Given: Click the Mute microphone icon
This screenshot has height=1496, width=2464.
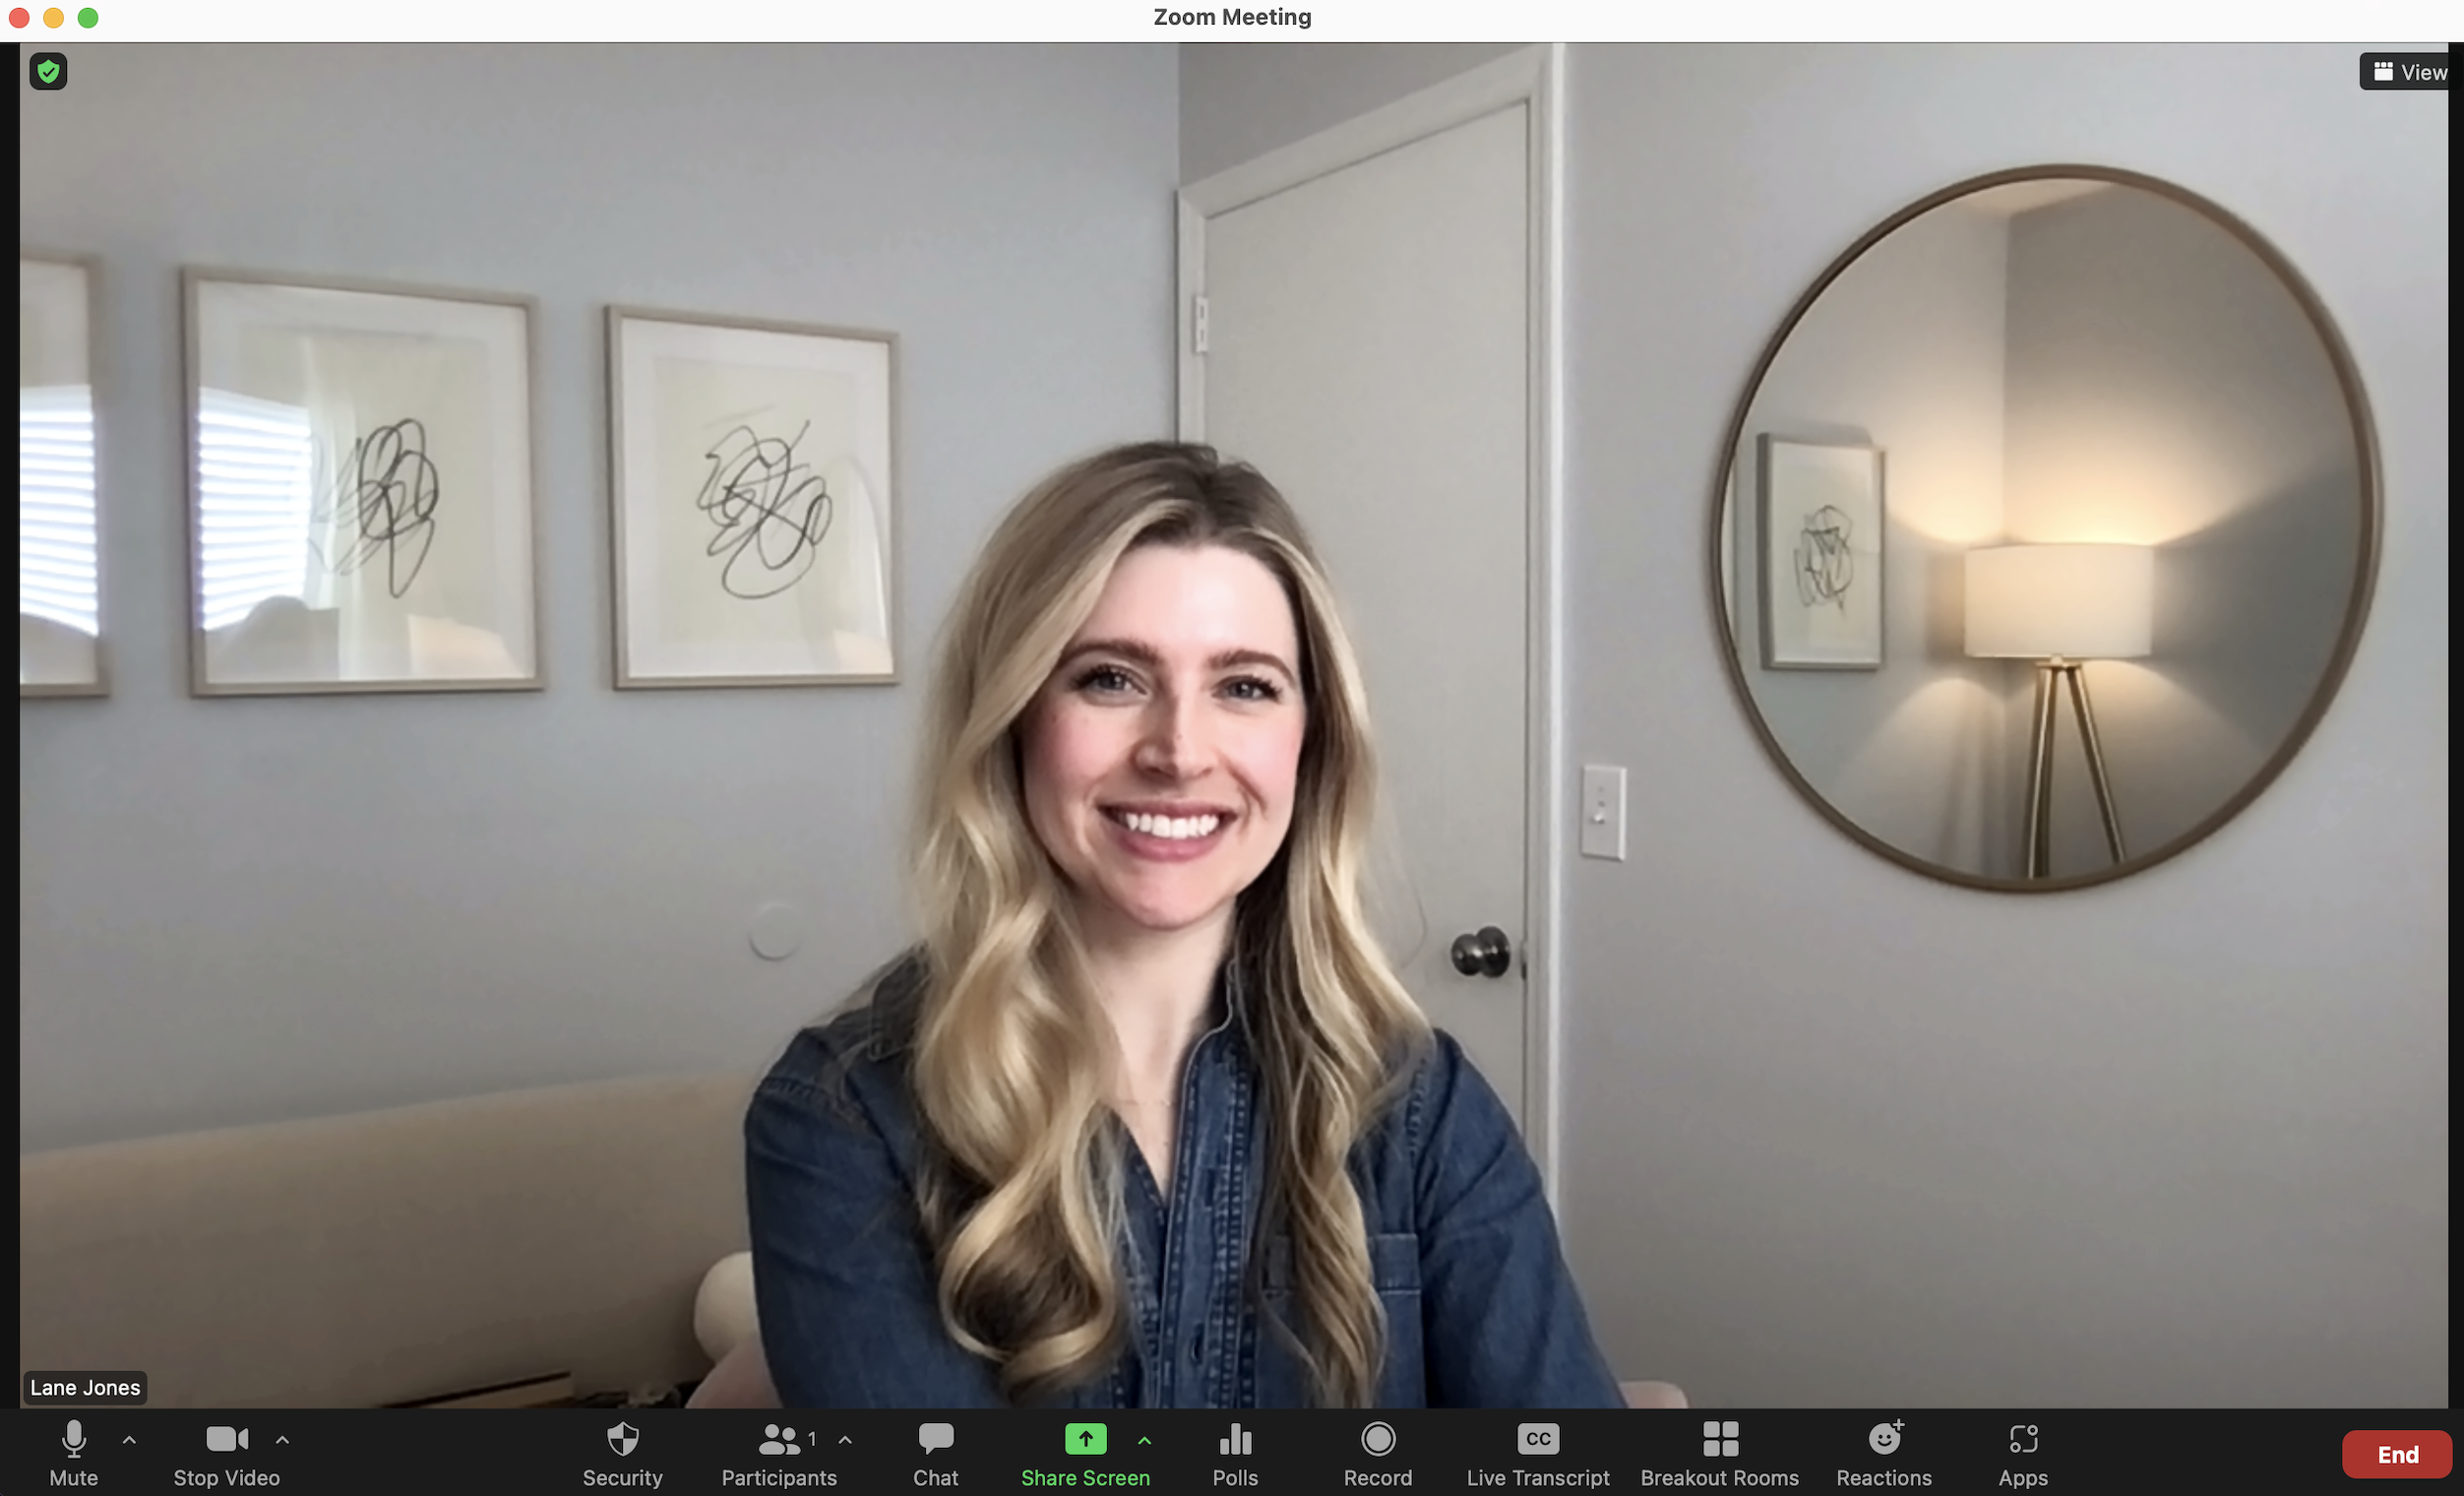Looking at the screenshot, I should click(x=74, y=1438).
